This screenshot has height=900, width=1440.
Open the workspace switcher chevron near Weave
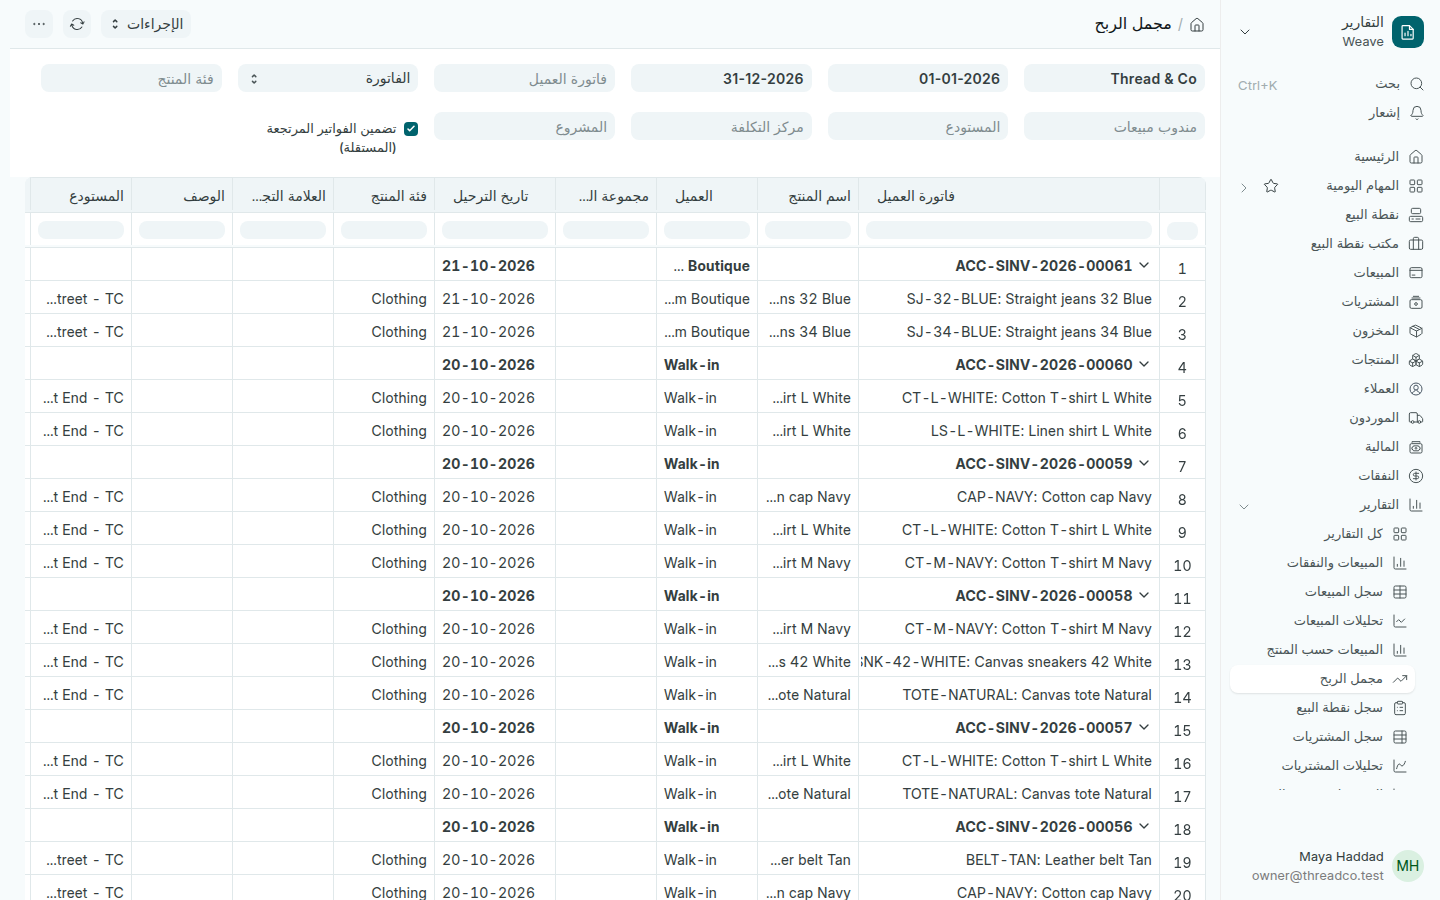(1245, 32)
